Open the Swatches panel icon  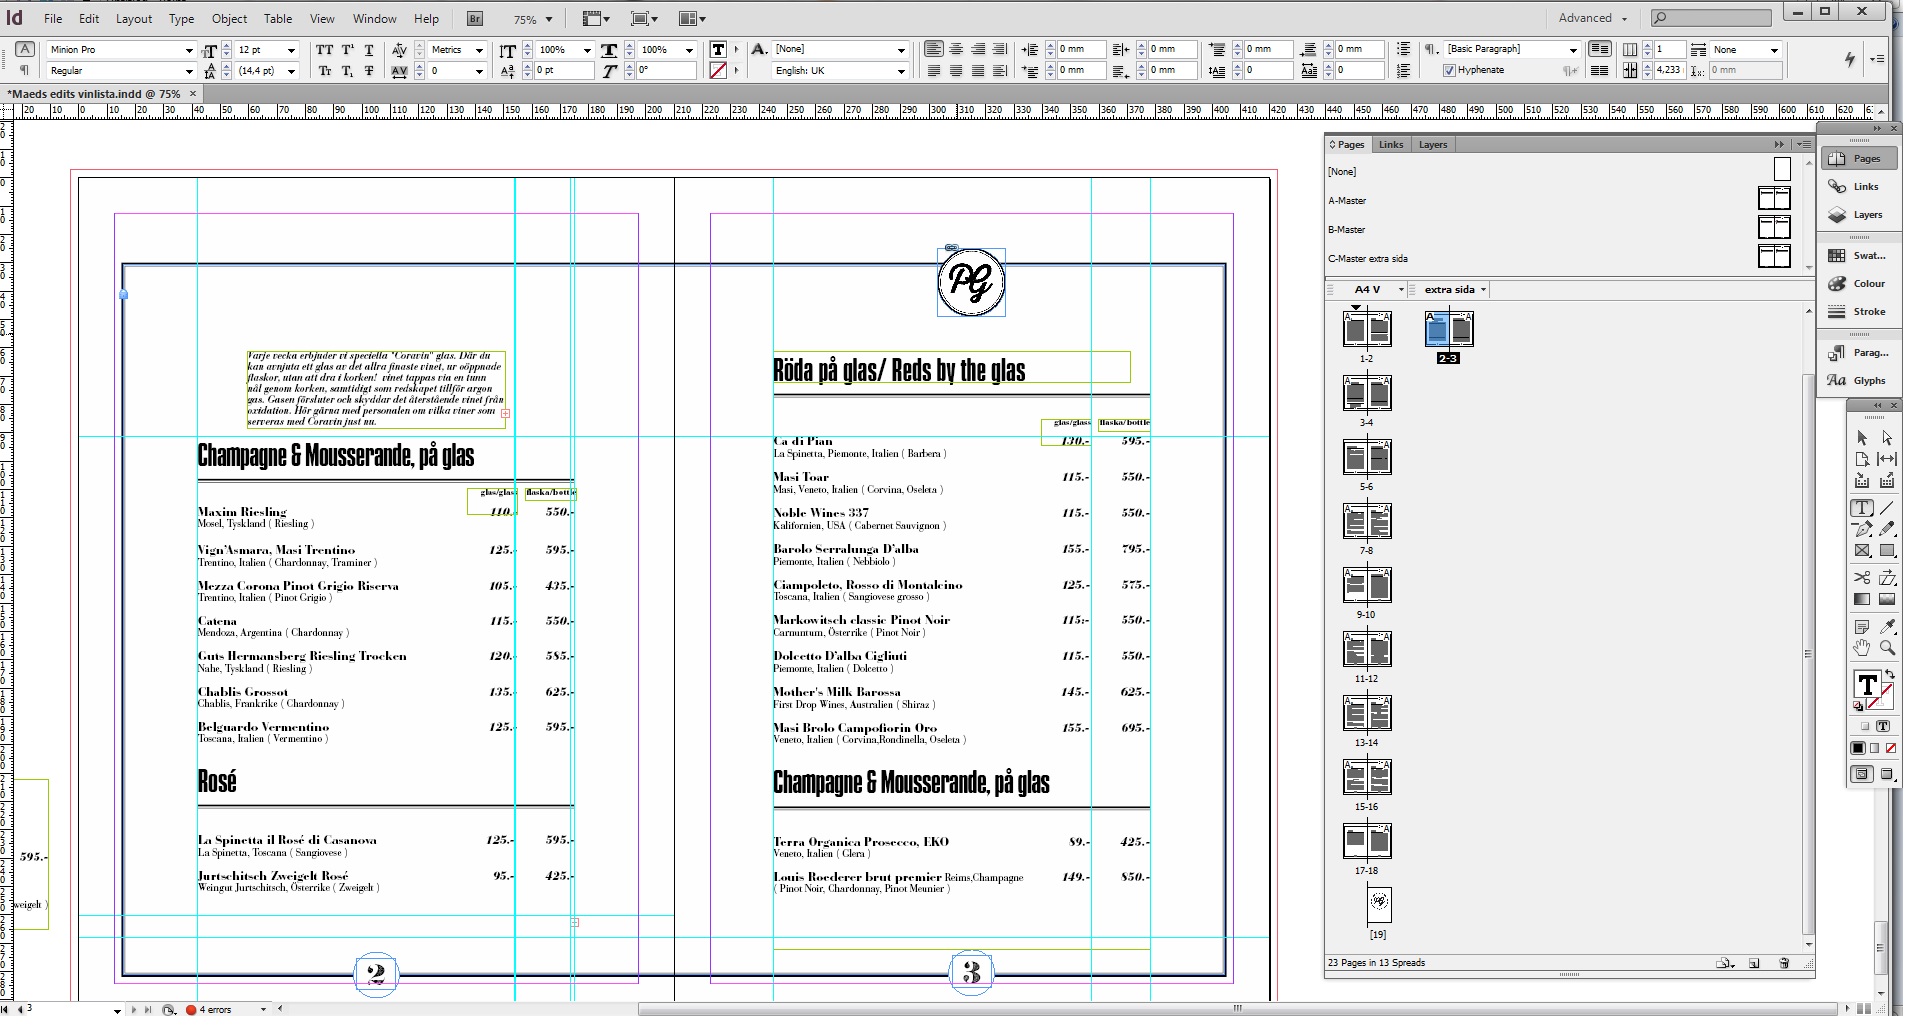(1859, 256)
